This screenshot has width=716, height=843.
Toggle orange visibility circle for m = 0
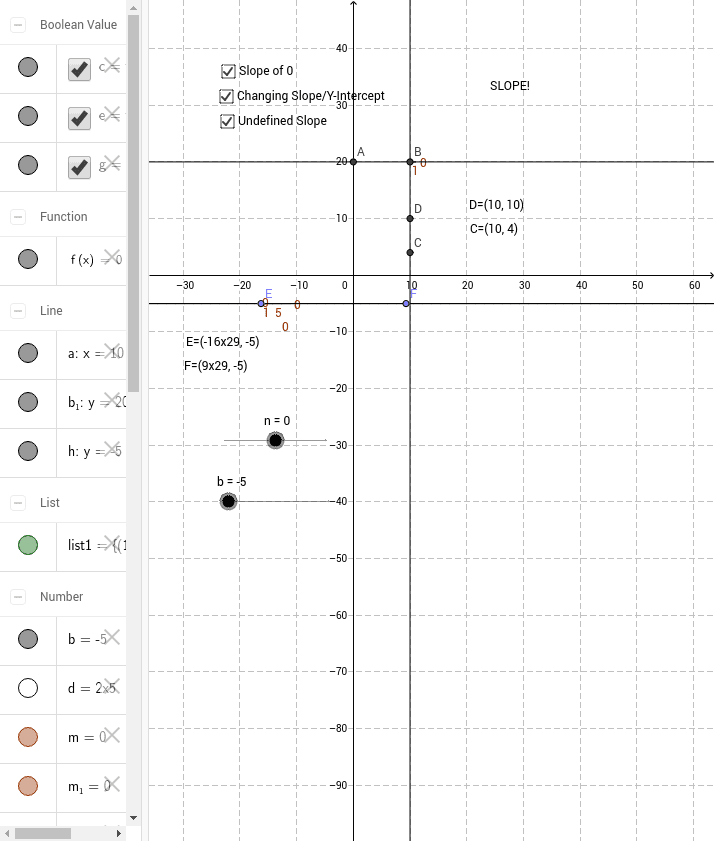28,737
